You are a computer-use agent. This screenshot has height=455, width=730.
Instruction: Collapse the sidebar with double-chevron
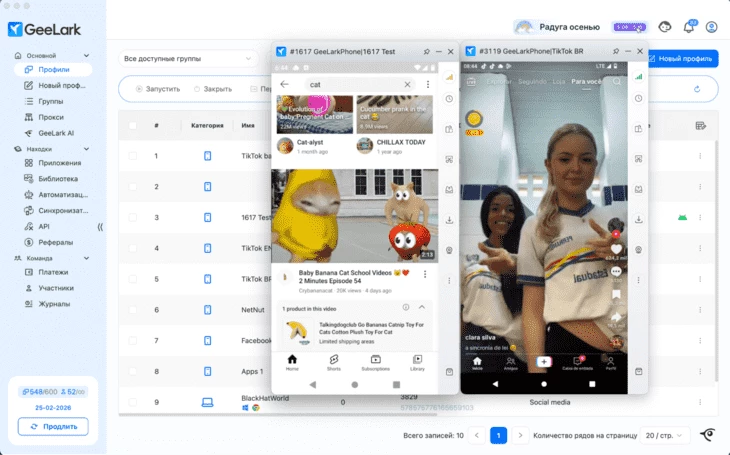click(100, 227)
